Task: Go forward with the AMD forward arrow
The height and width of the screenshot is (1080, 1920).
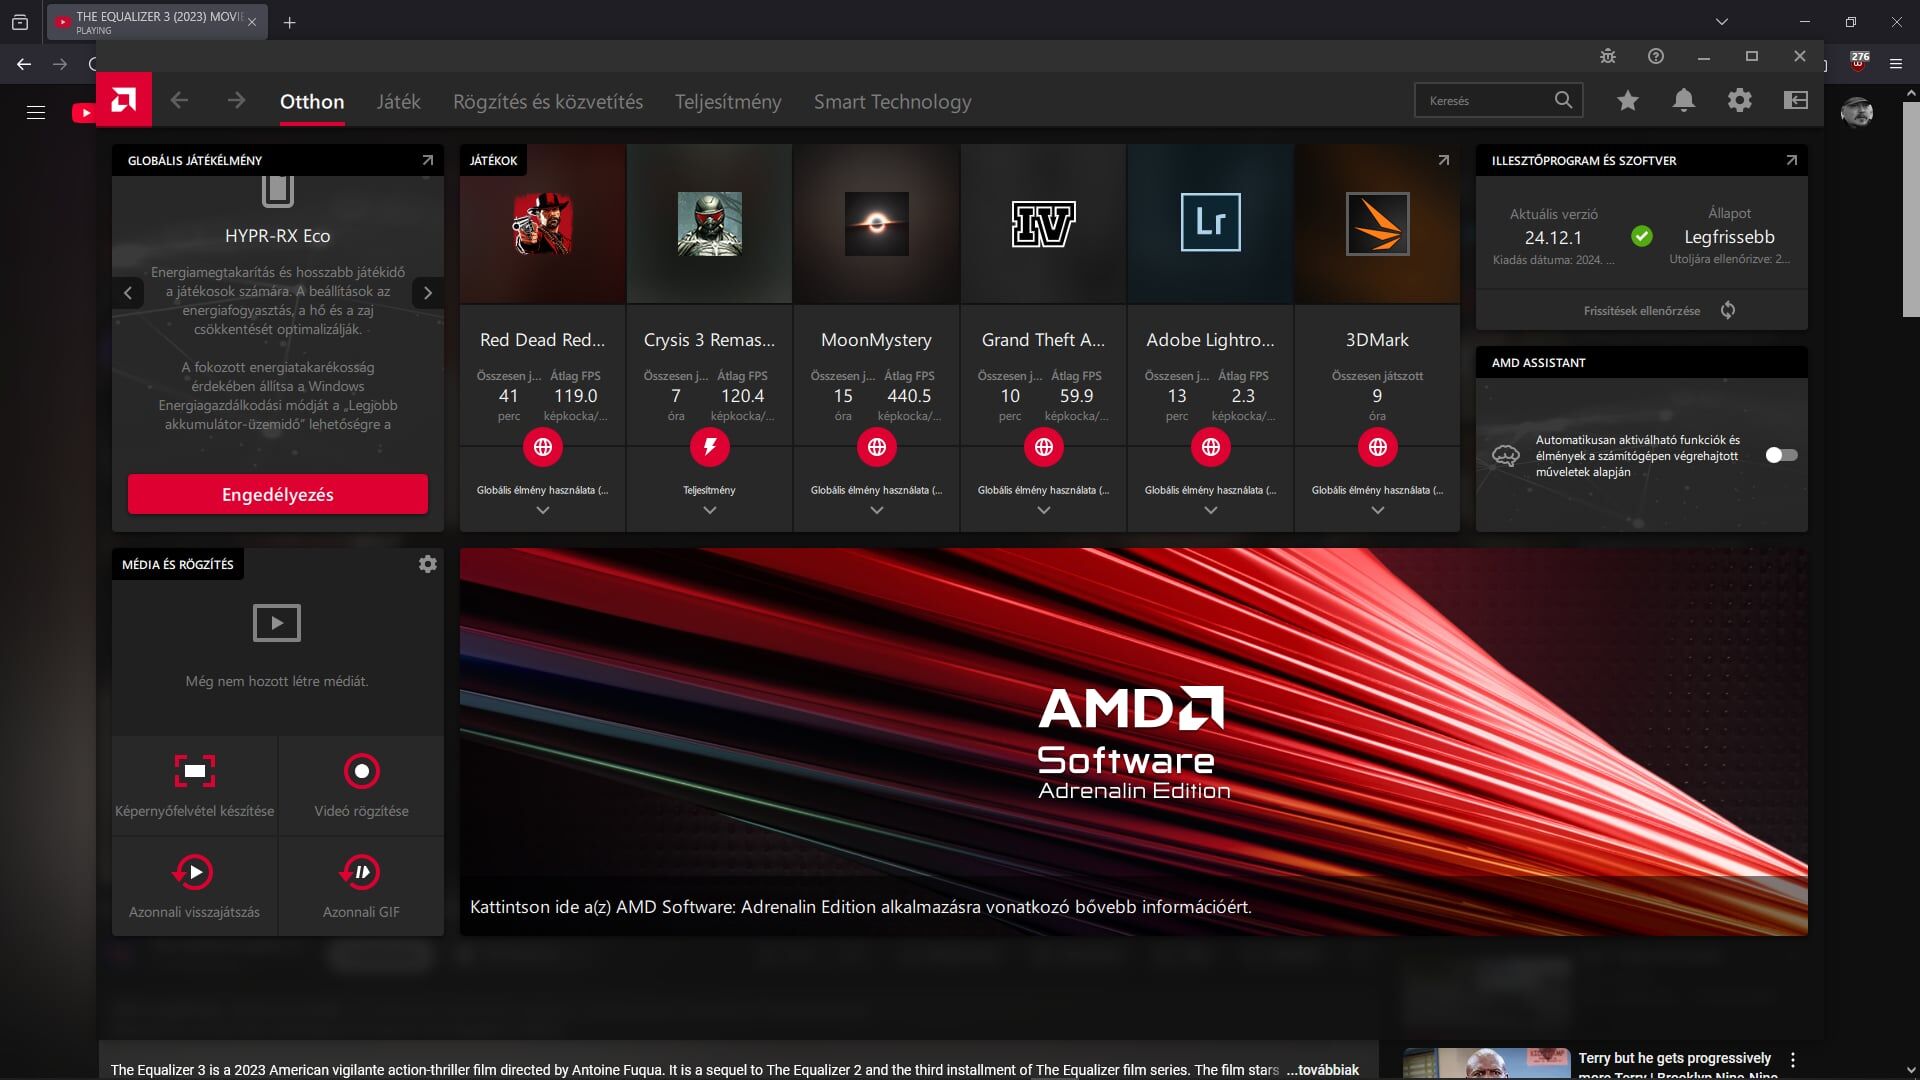Action: pyautogui.click(x=236, y=100)
